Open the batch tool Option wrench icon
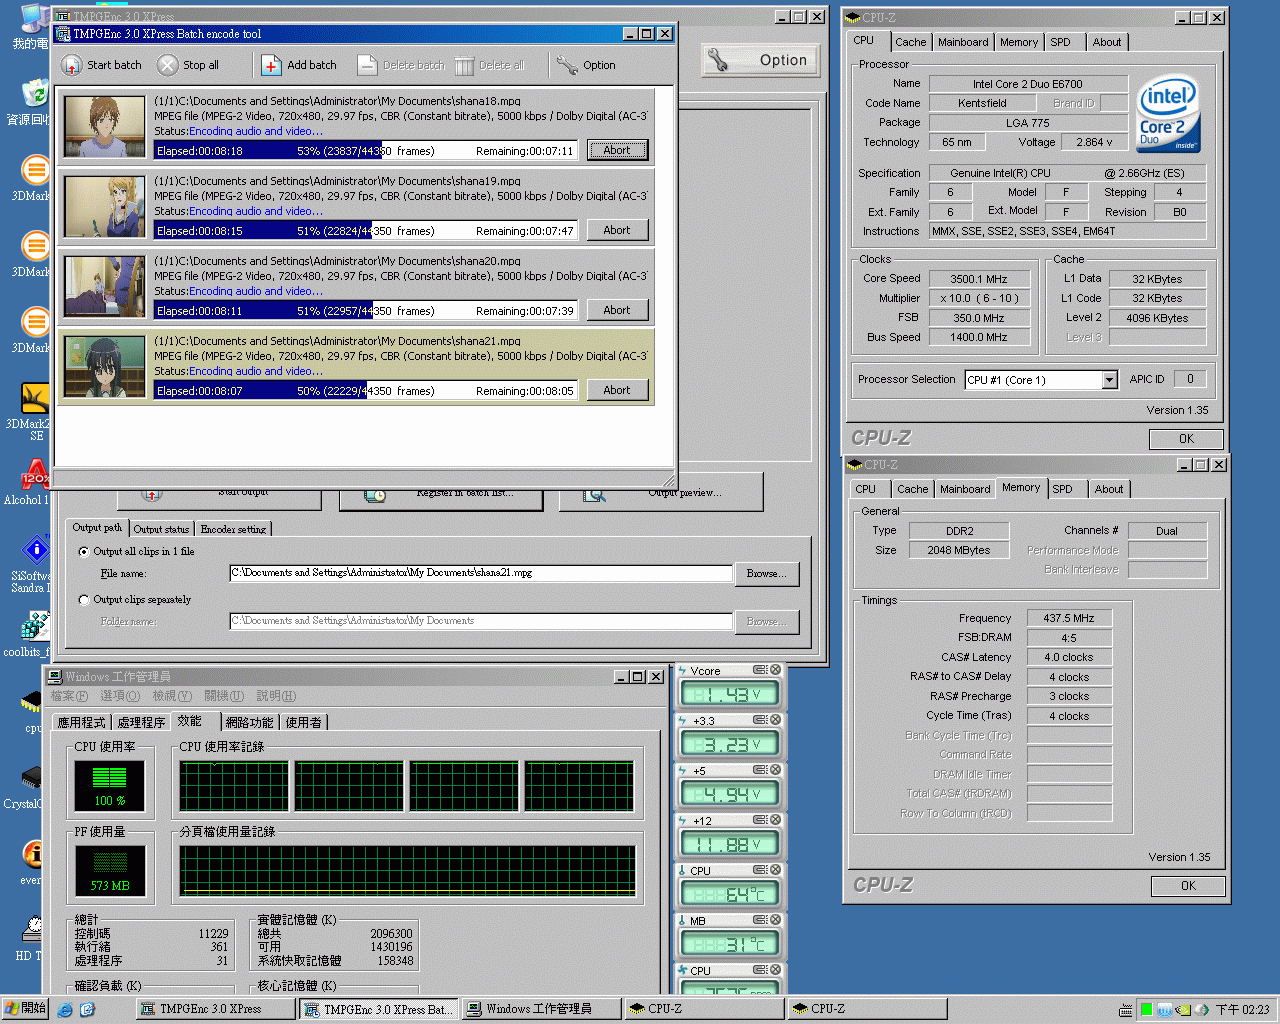 pyautogui.click(x=567, y=65)
